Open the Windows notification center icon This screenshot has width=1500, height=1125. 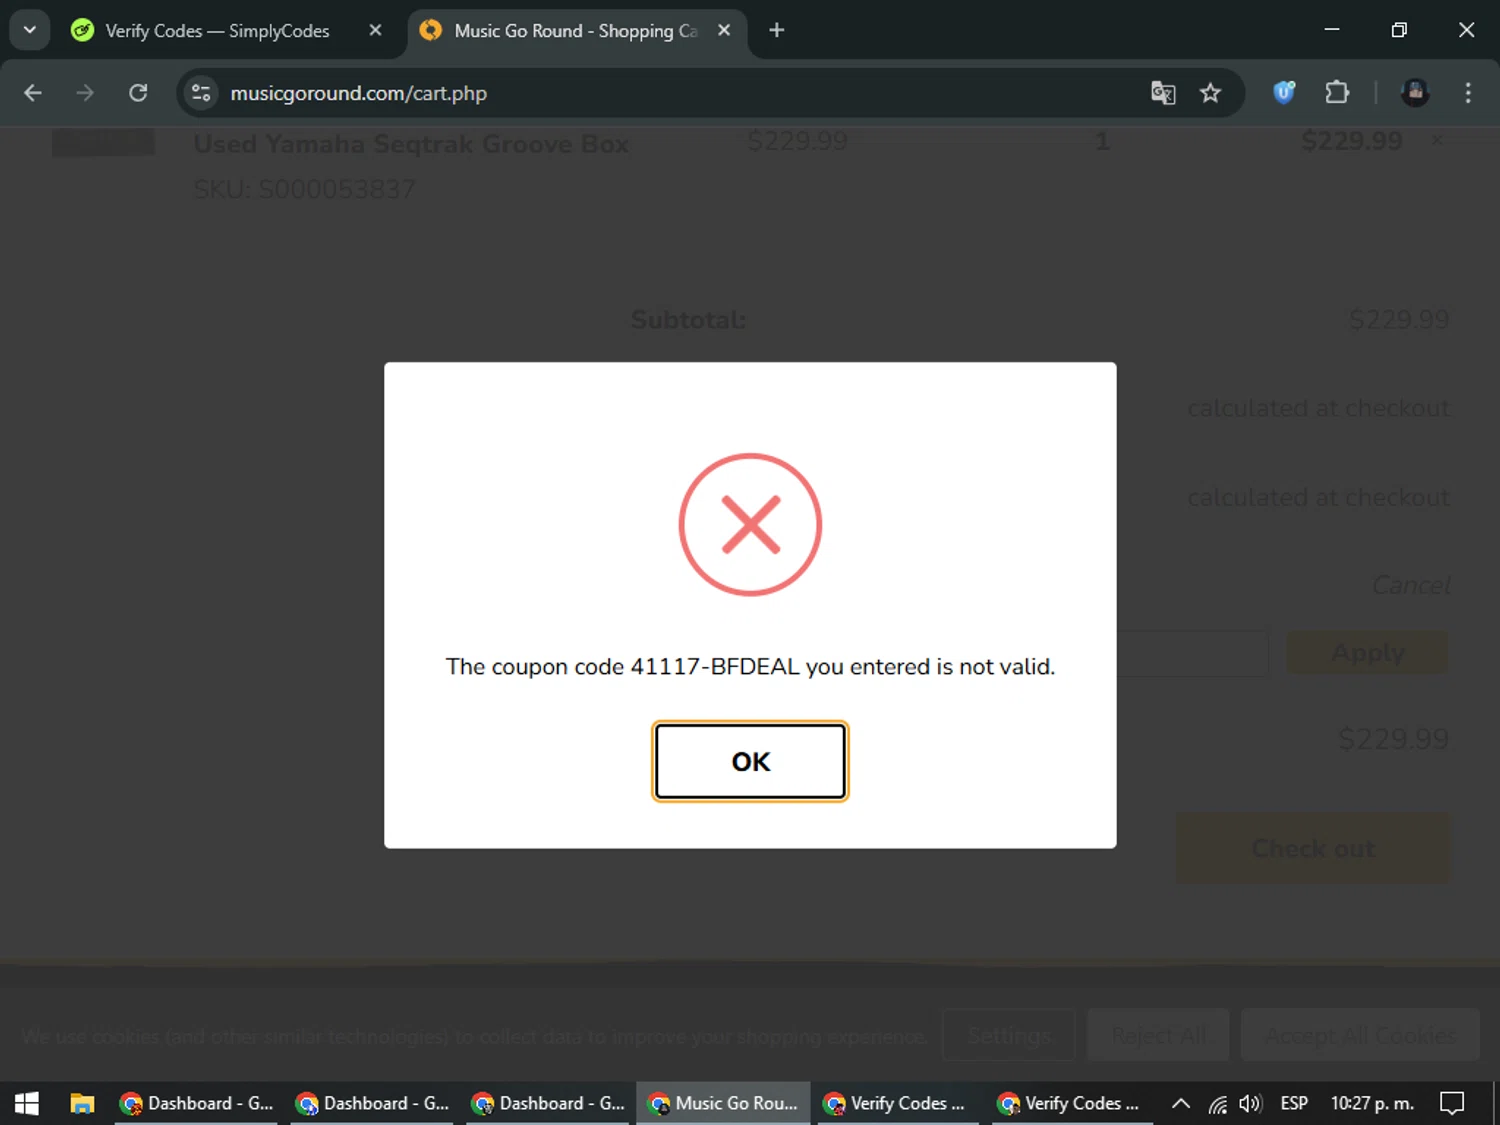(x=1452, y=1103)
